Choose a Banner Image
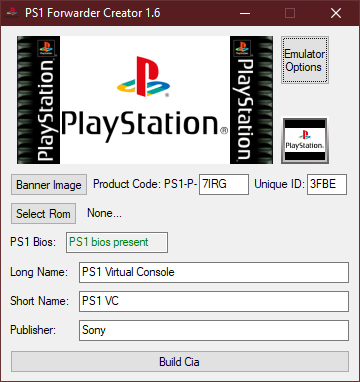The width and height of the screenshot is (360, 382). click(x=49, y=185)
